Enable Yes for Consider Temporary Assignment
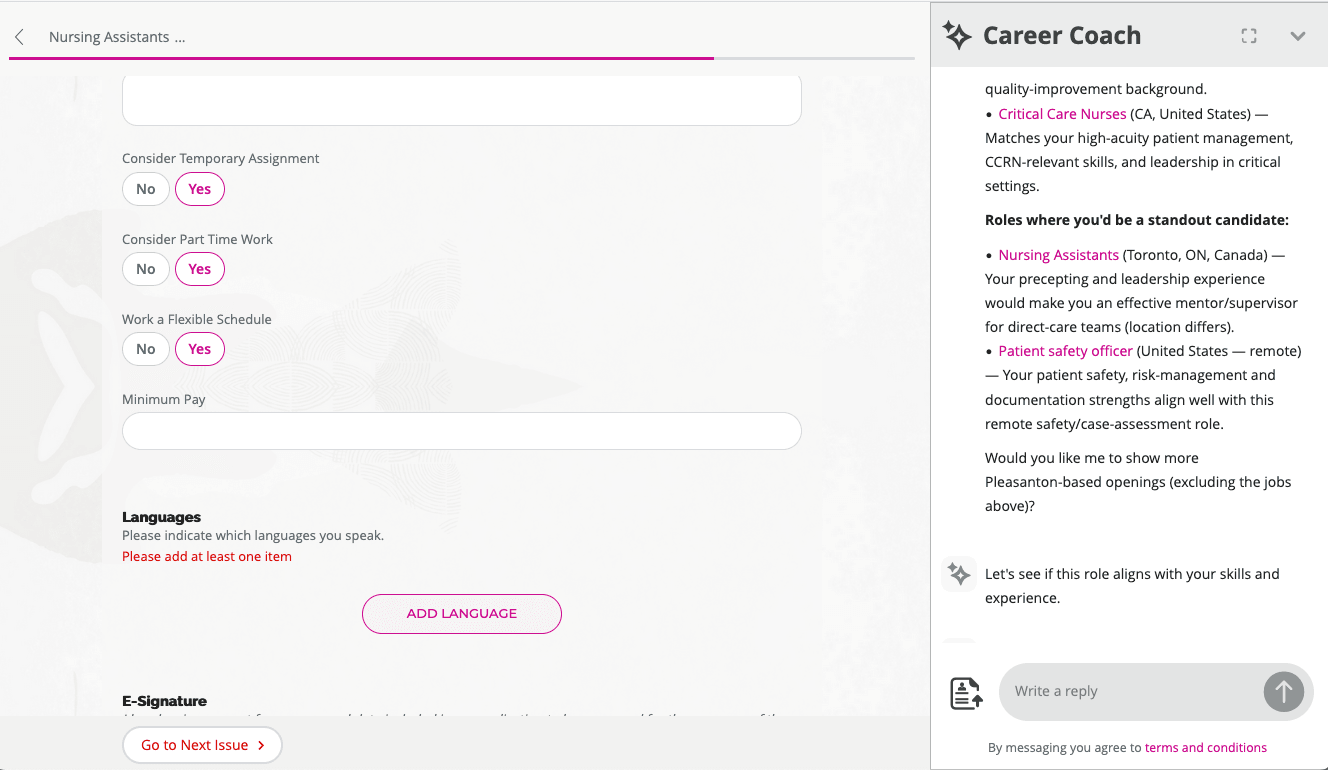The height and width of the screenshot is (770, 1328). coord(199,189)
